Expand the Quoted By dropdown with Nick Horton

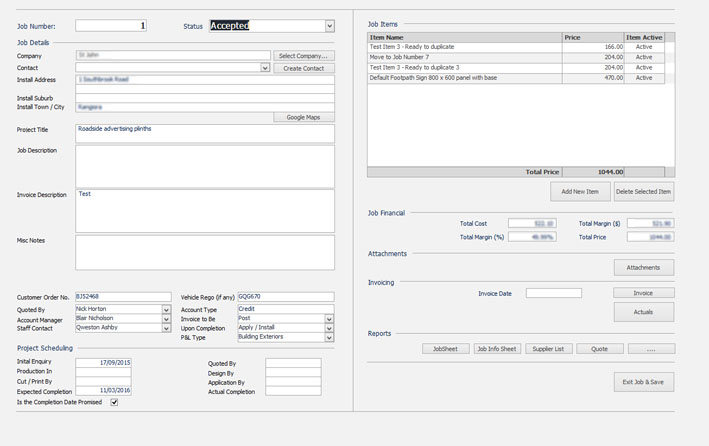(166, 310)
